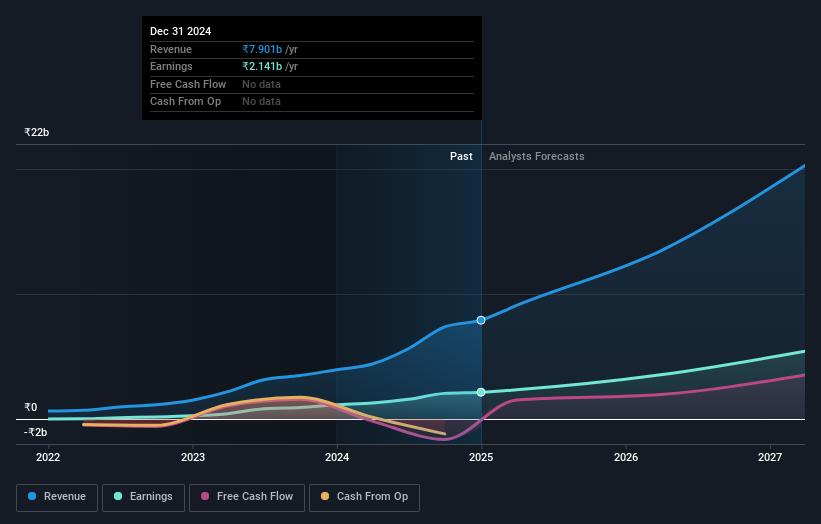
Task: Click the 2025 x-axis label
Action: click(x=481, y=457)
